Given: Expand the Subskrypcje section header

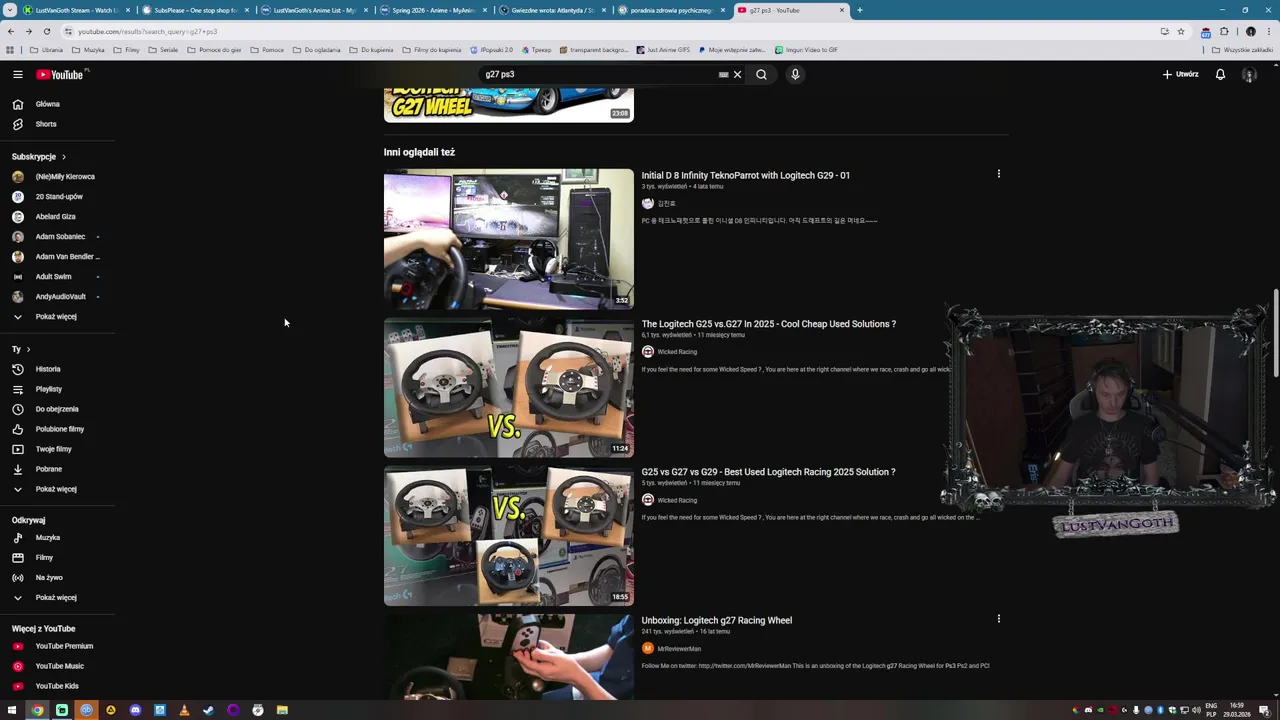Looking at the screenshot, I should 39,157.
